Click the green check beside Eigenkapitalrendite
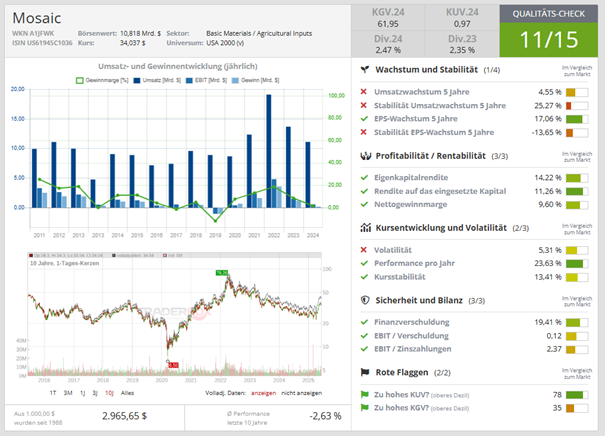The image size is (605, 436). pyautogui.click(x=364, y=177)
